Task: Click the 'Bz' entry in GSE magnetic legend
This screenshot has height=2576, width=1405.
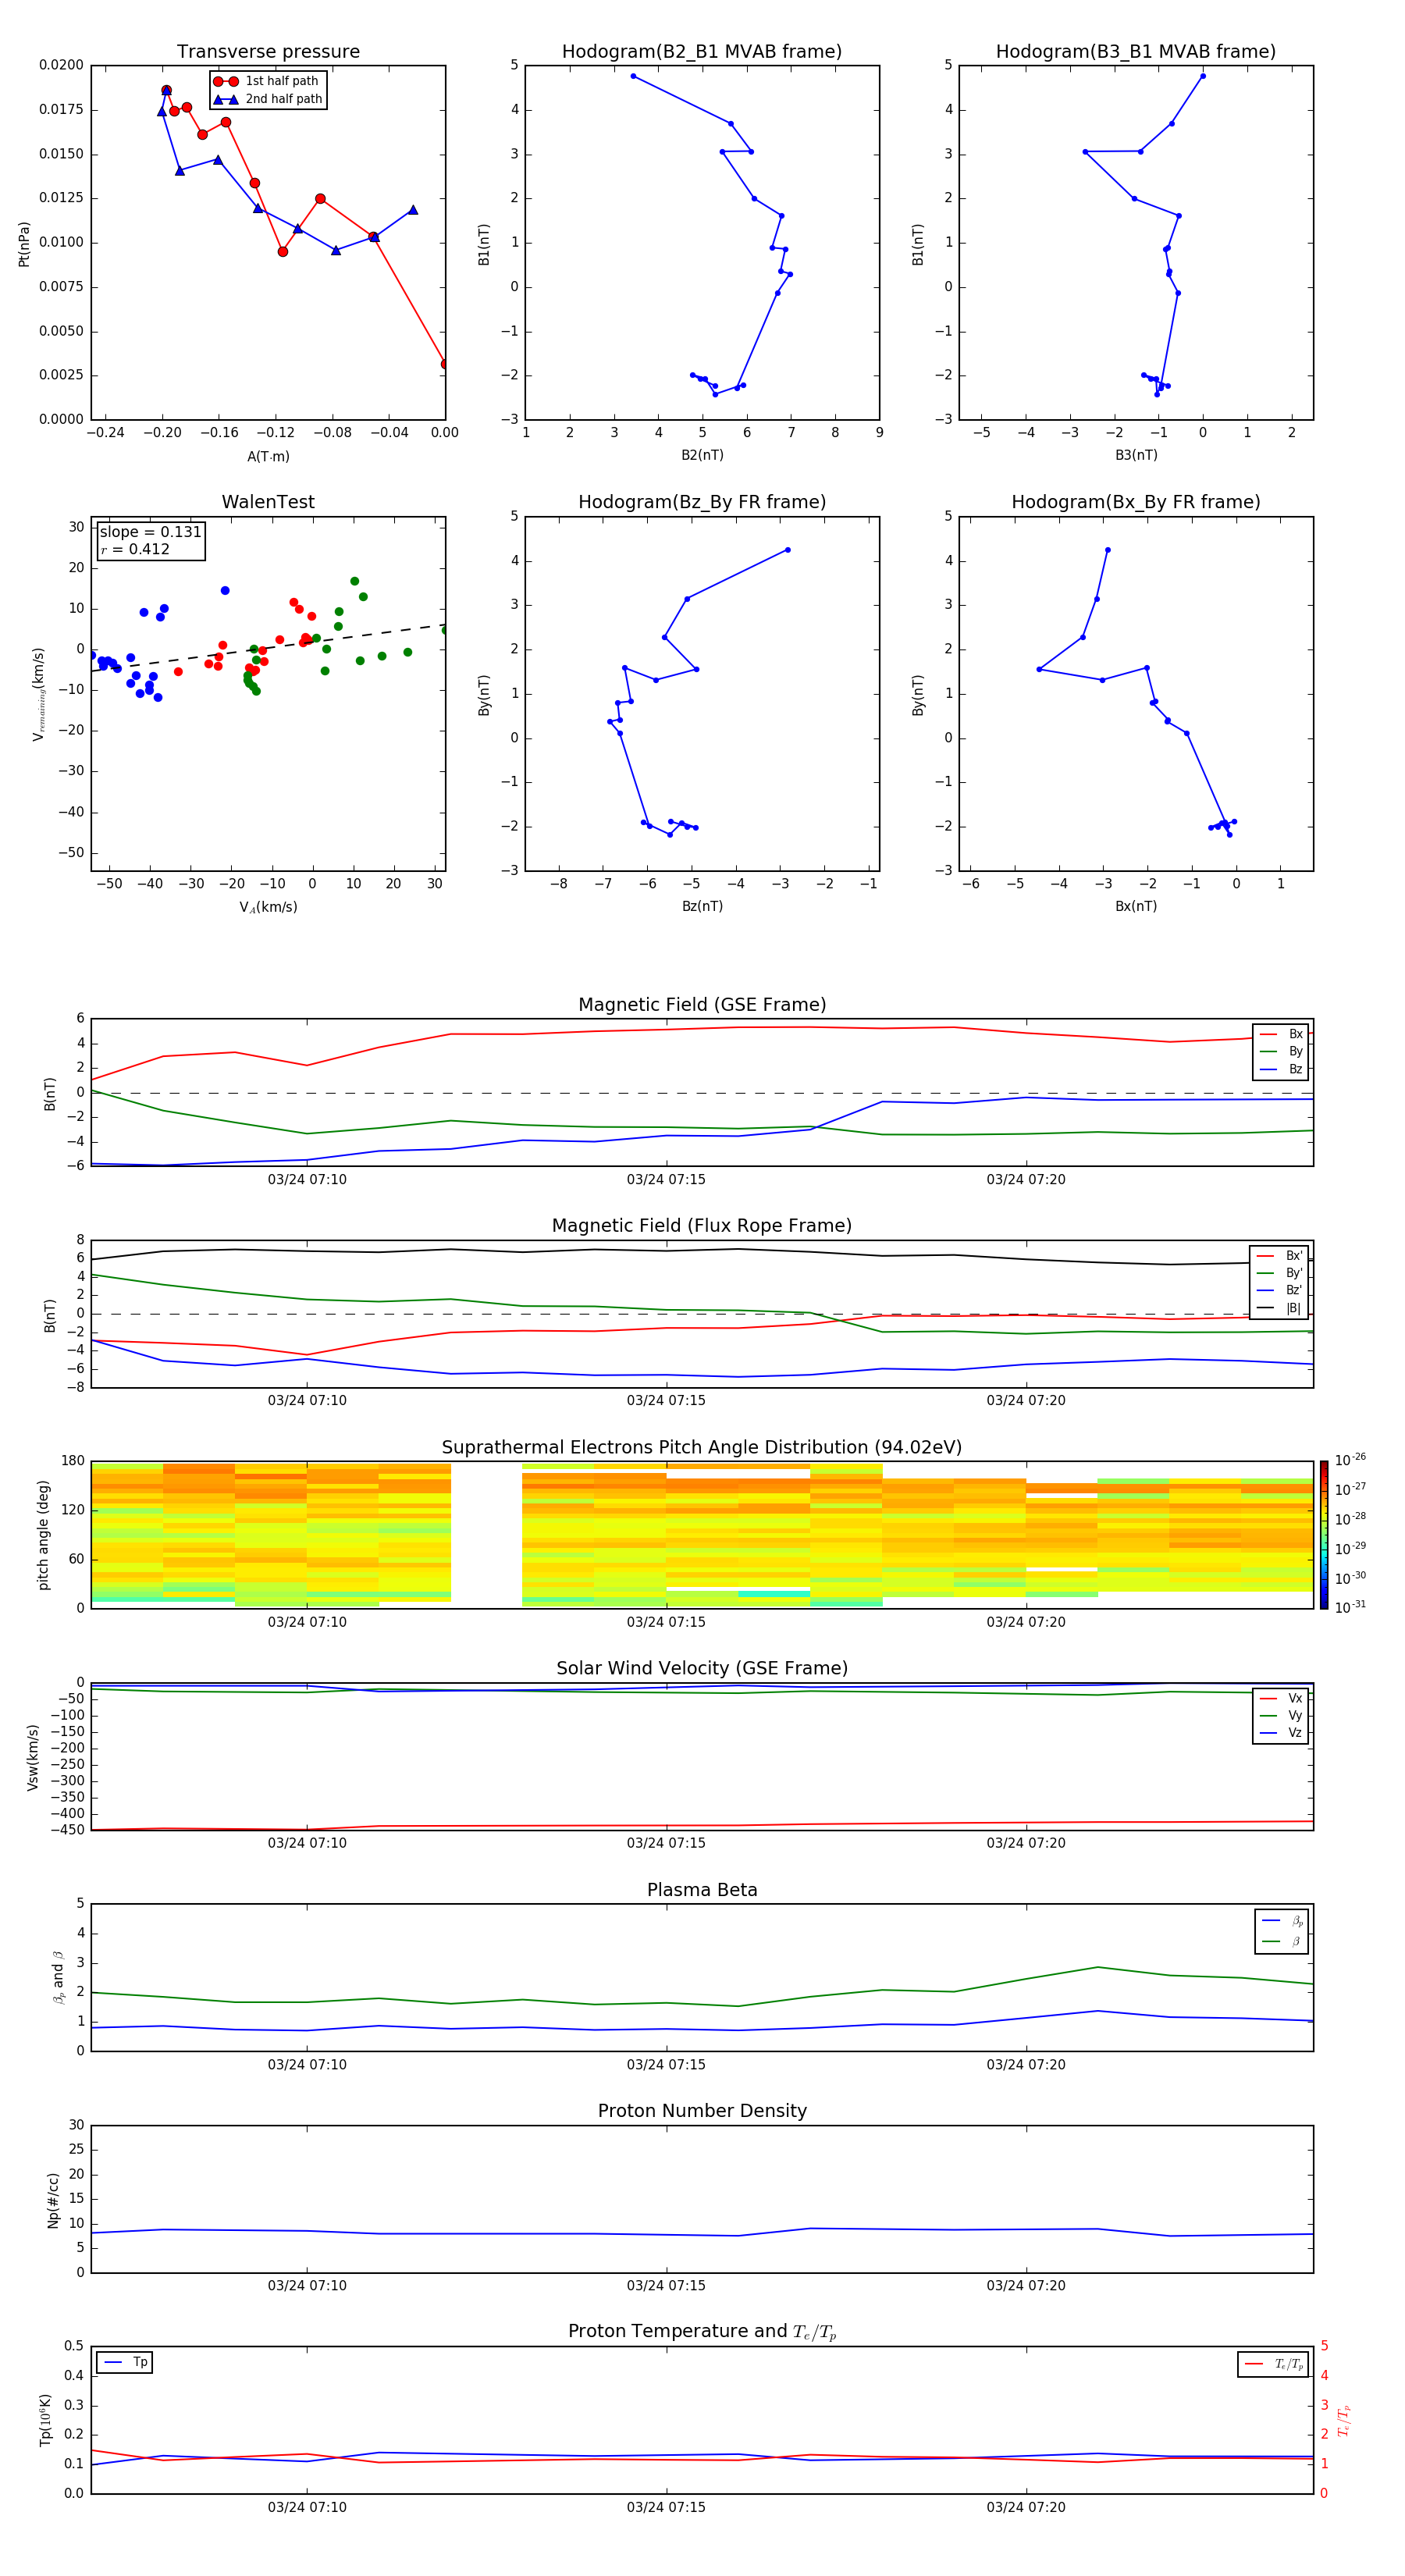Action: [x=1282, y=1070]
